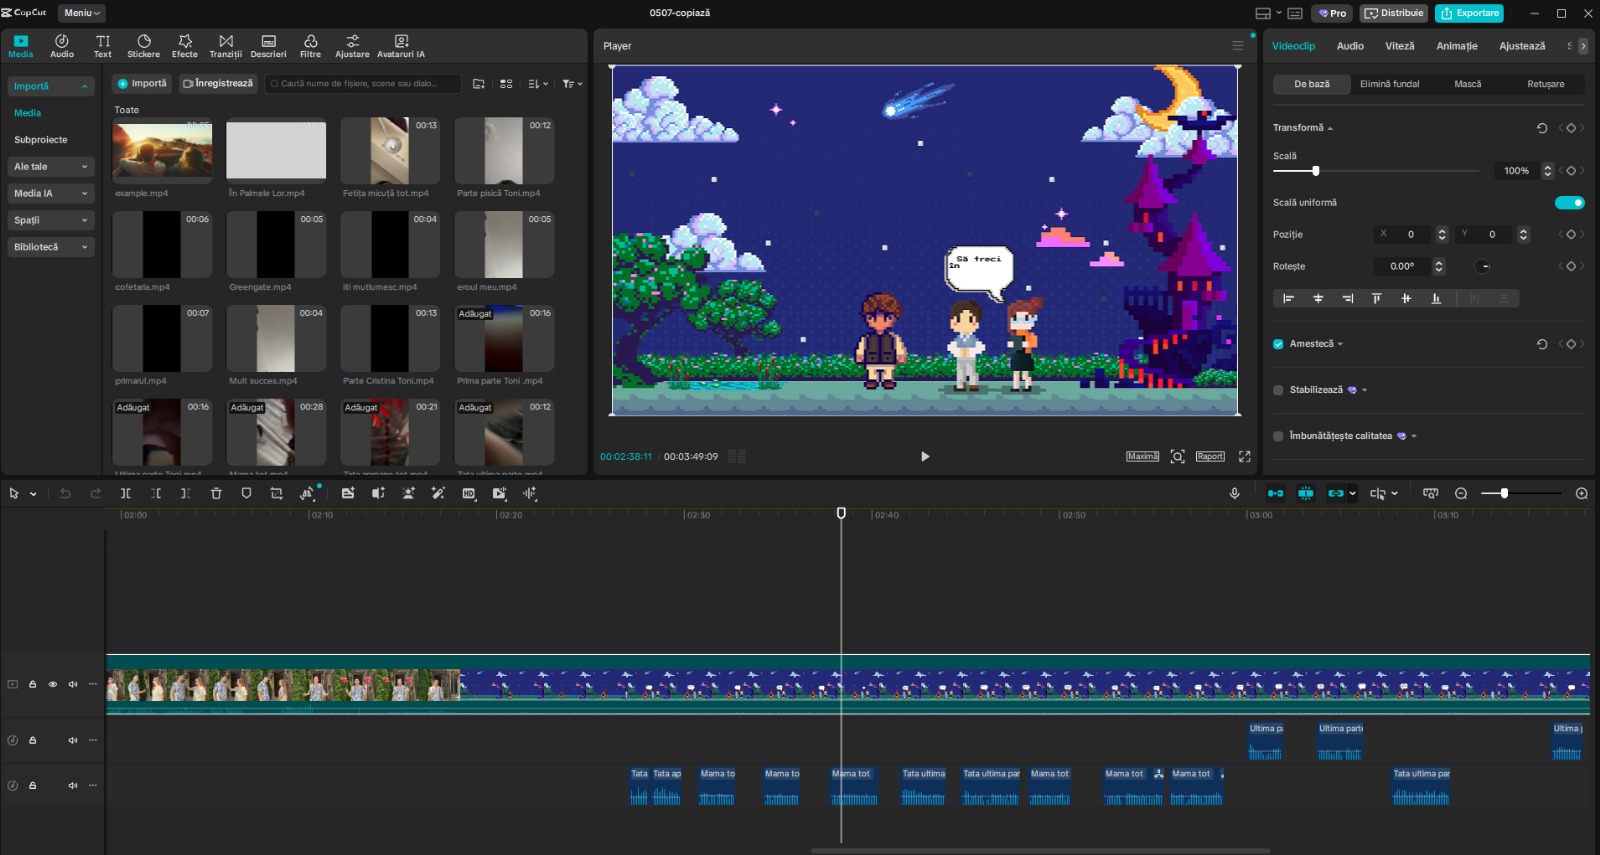Hide the video track with eye icon
The image size is (1600, 855).
pyautogui.click(x=53, y=685)
